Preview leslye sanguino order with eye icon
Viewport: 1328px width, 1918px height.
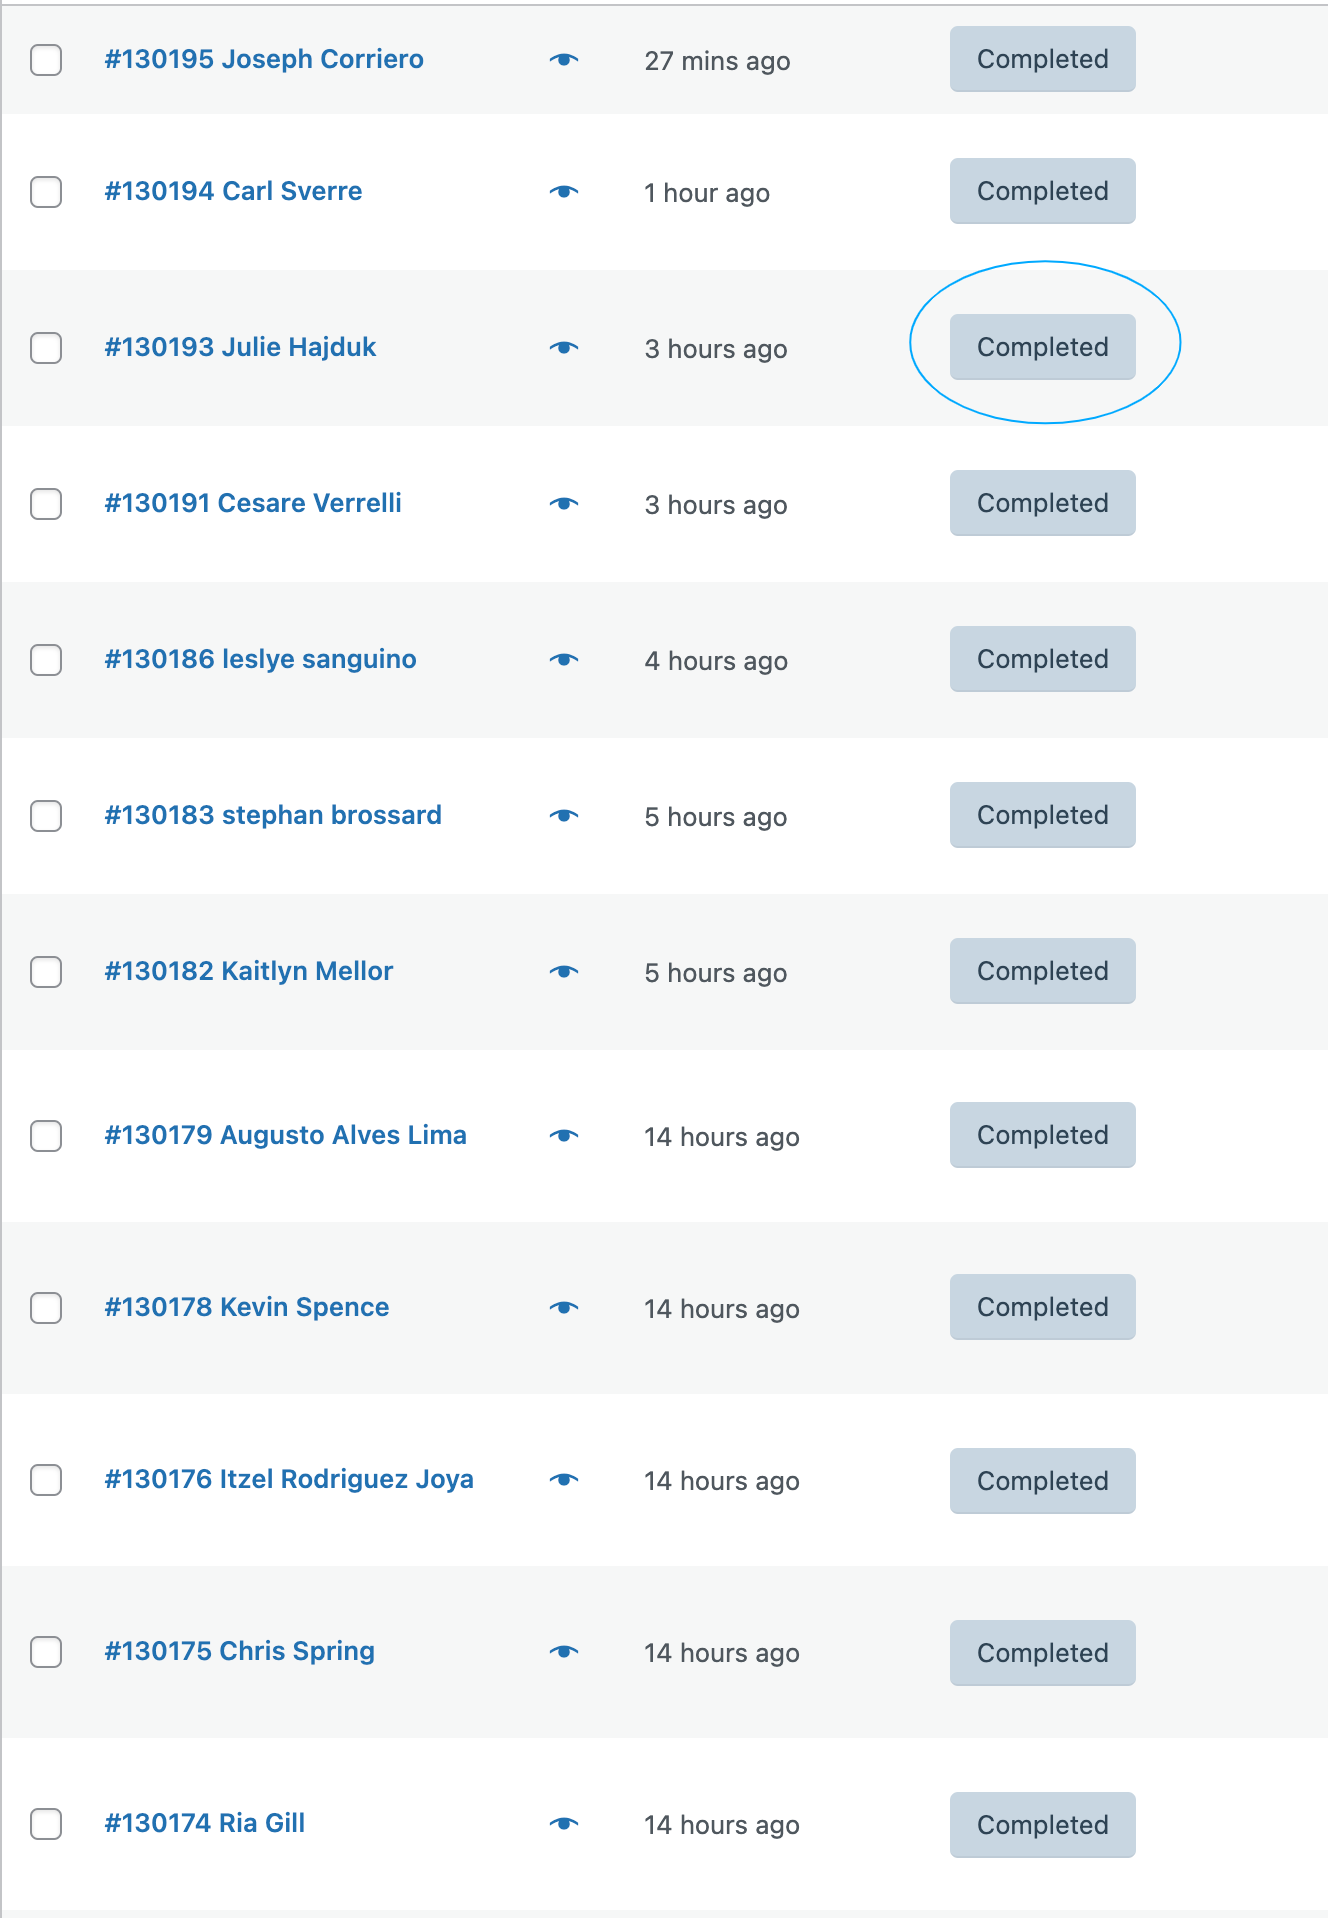[564, 660]
